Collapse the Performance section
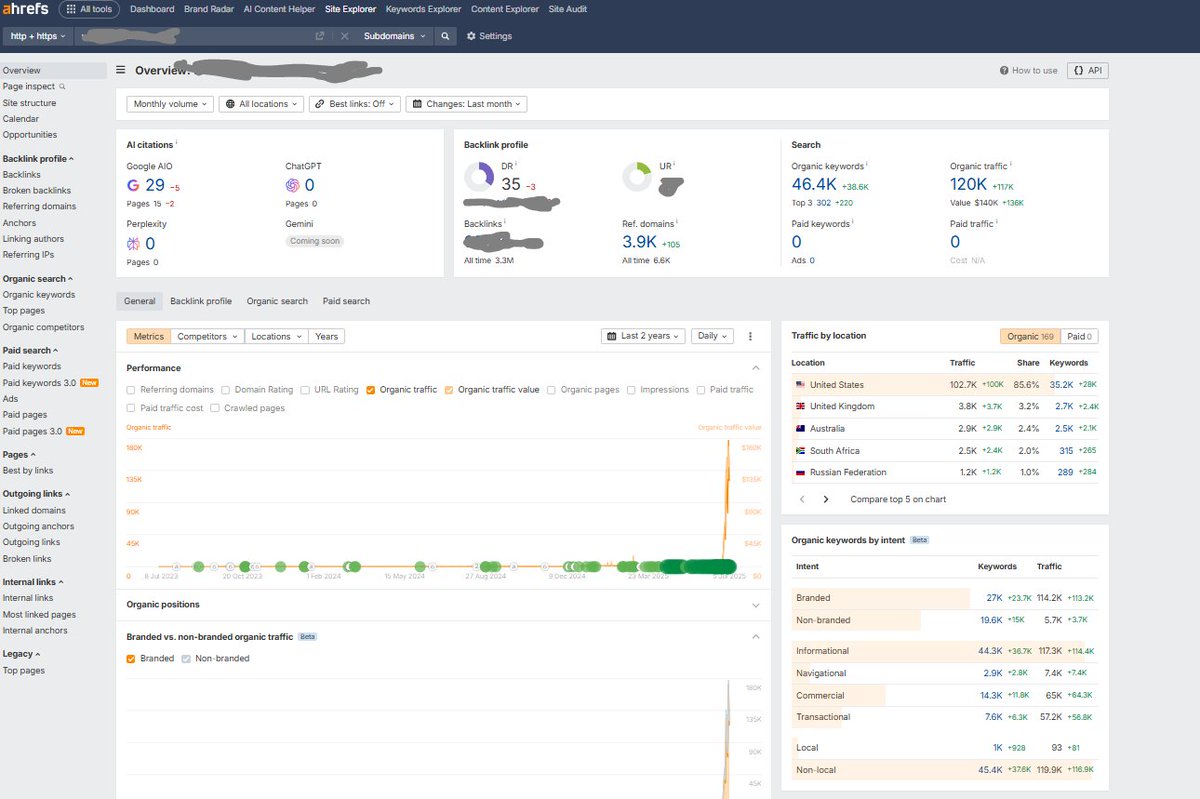 click(x=756, y=368)
